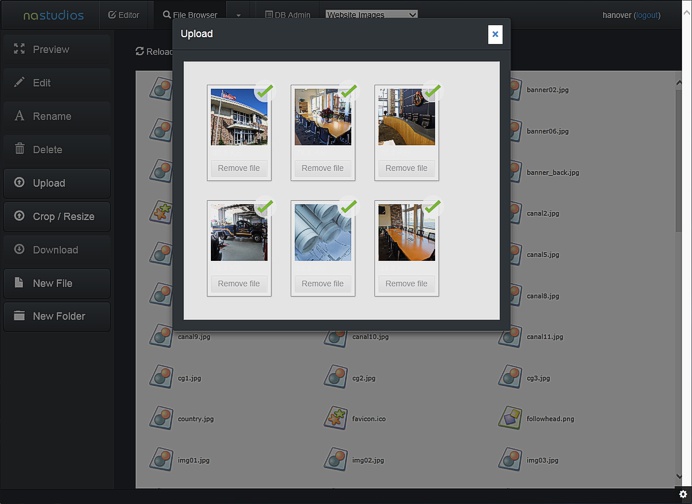Click the logout link
Image resolution: width=692 pixels, height=504 pixels.
(x=647, y=15)
